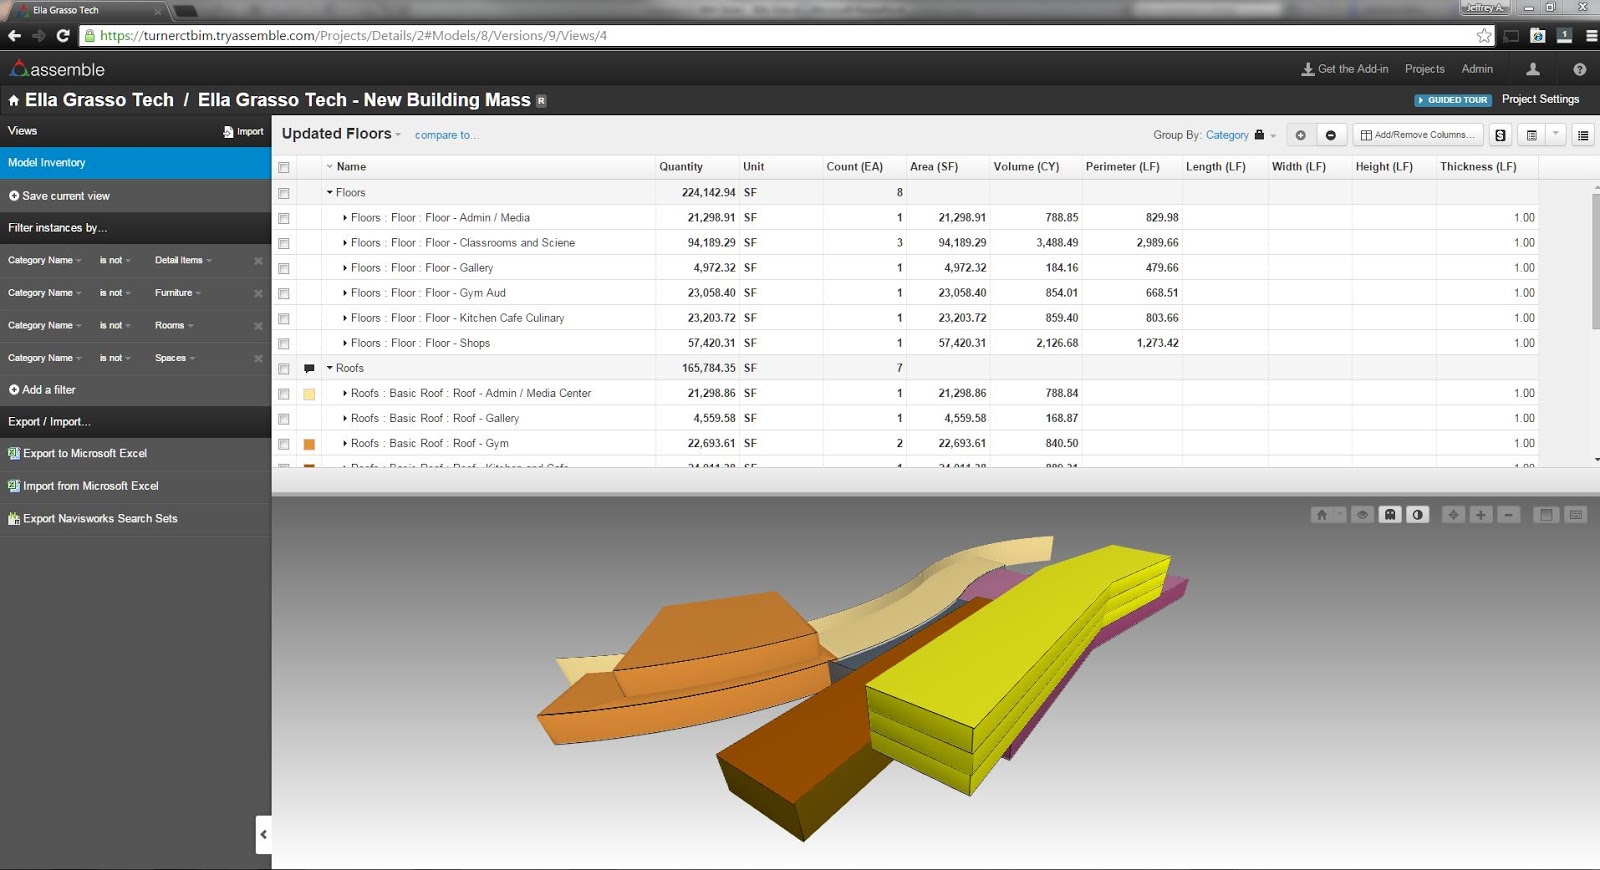Open the Chrome menu icon
This screenshot has height=870, width=1600.
point(1591,36)
